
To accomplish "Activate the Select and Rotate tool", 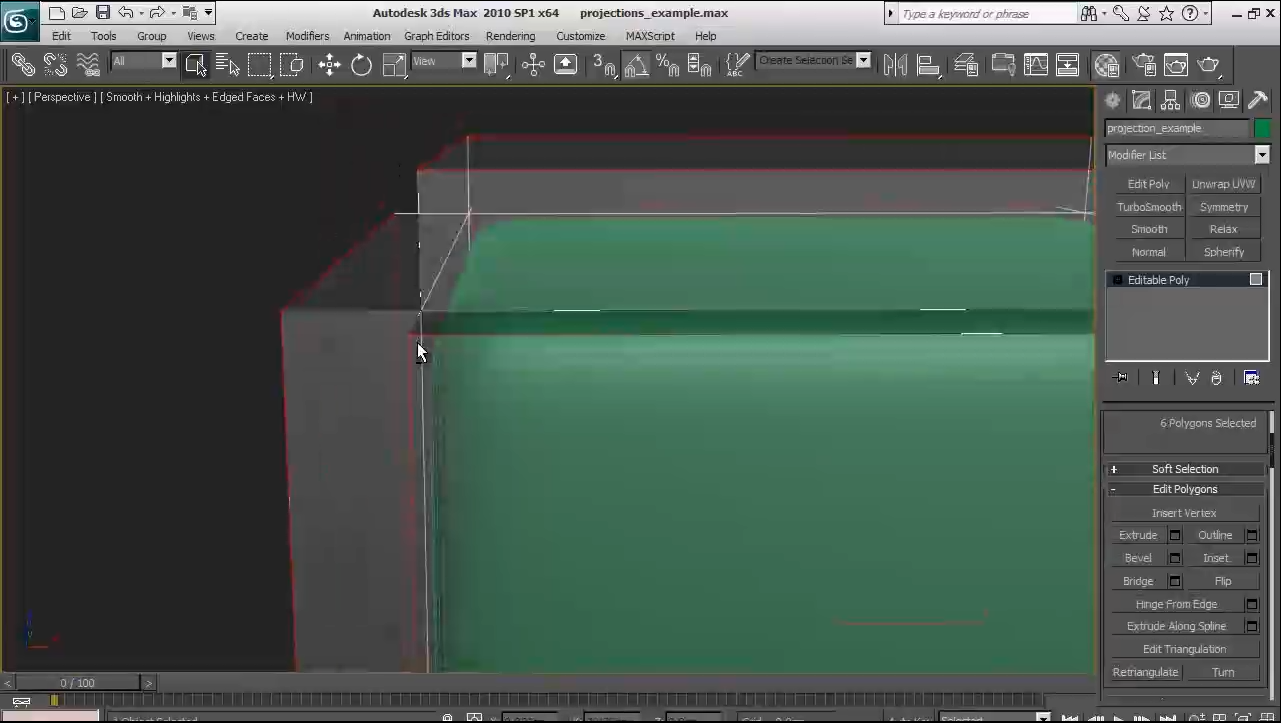I will (361, 65).
